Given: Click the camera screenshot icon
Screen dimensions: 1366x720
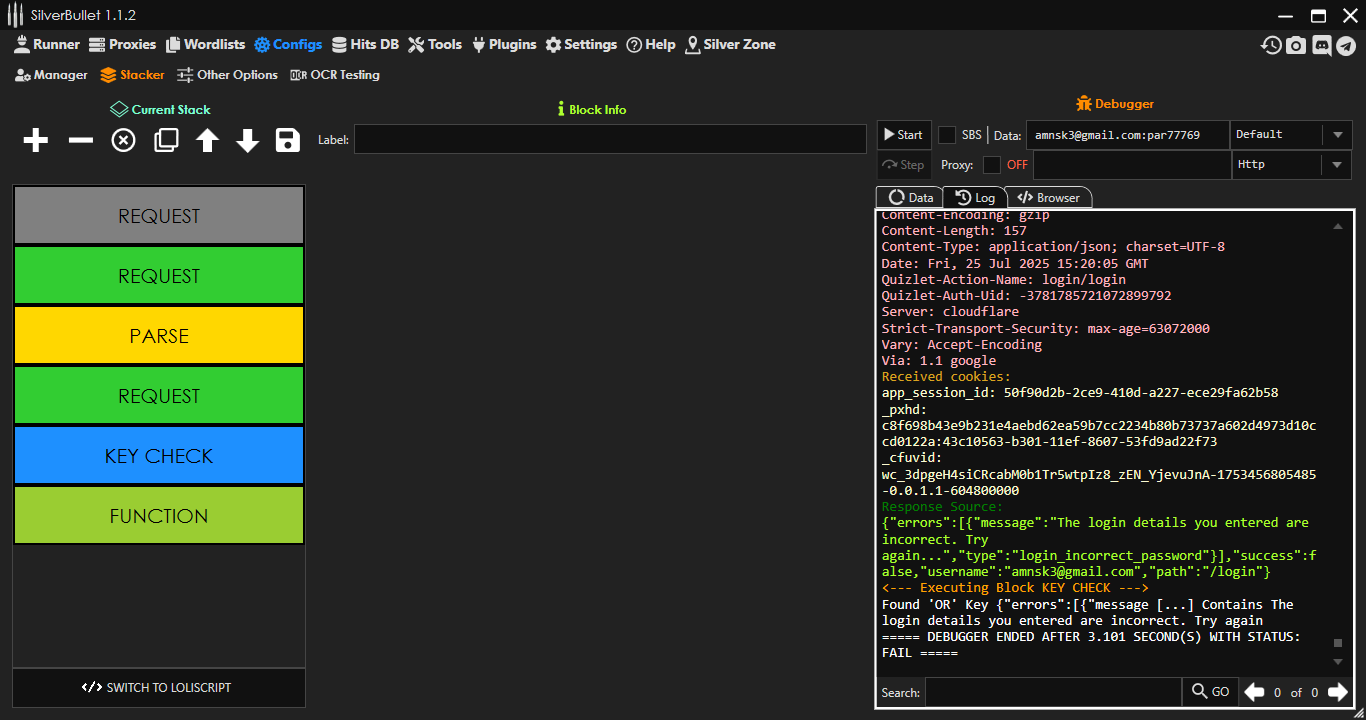Looking at the screenshot, I should [1296, 45].
